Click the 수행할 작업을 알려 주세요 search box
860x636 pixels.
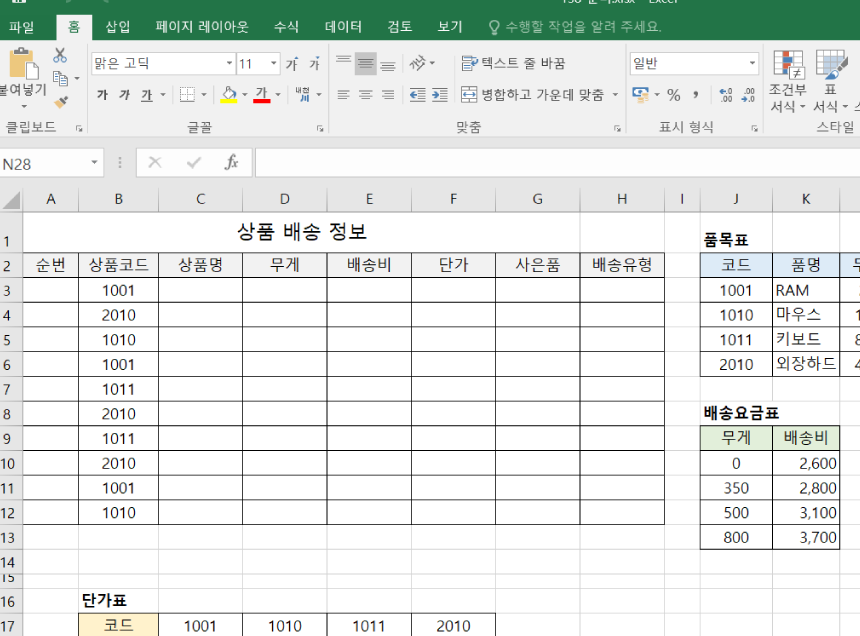tap(575, 27)
